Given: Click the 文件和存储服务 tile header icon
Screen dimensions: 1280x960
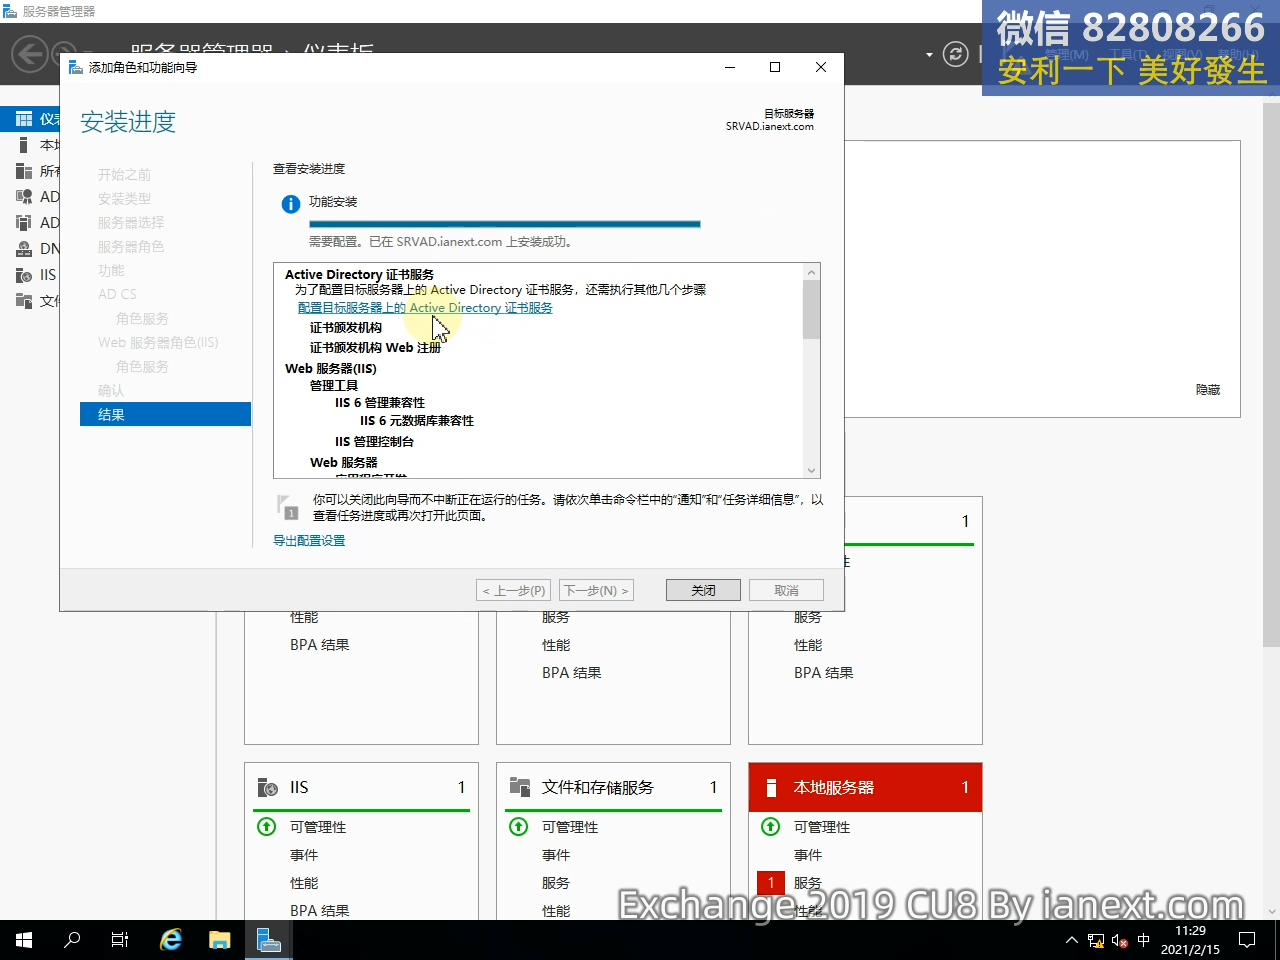Looking at the screenshot, I should tap(519, 787).
